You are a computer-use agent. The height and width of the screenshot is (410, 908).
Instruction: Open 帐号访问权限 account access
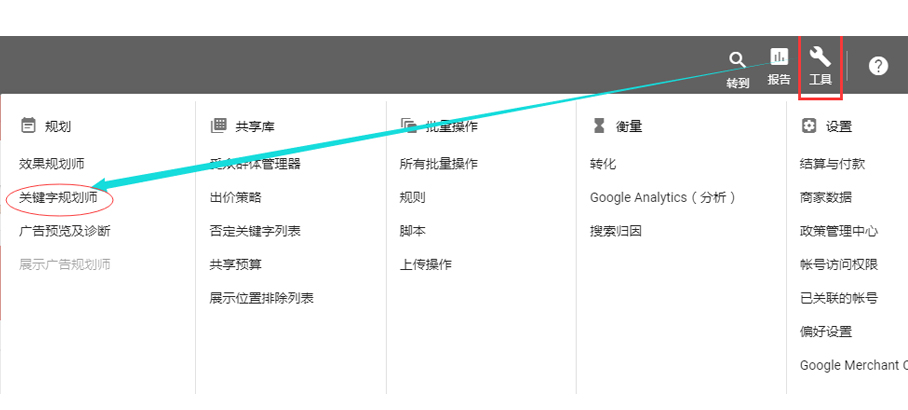click(839, 265)
